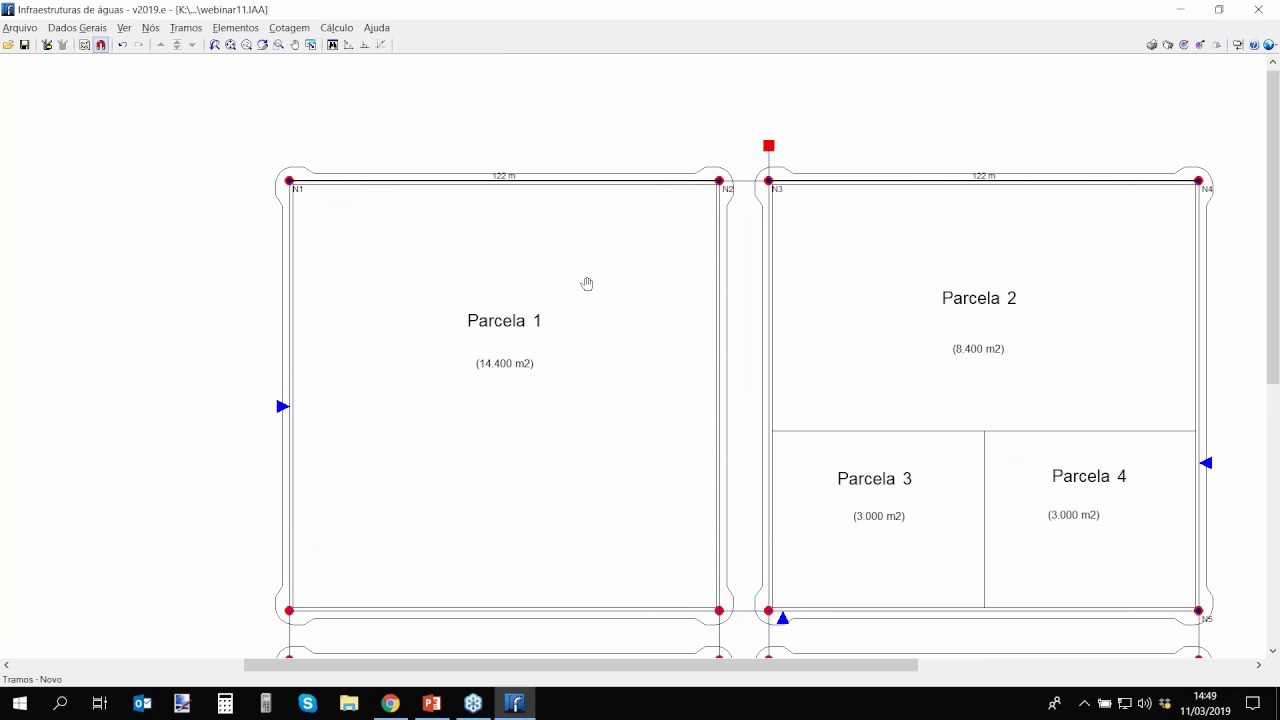Open the Windows Start menu
The height and width of the screenshot is (720, 1280).
(x=20, y=704)
